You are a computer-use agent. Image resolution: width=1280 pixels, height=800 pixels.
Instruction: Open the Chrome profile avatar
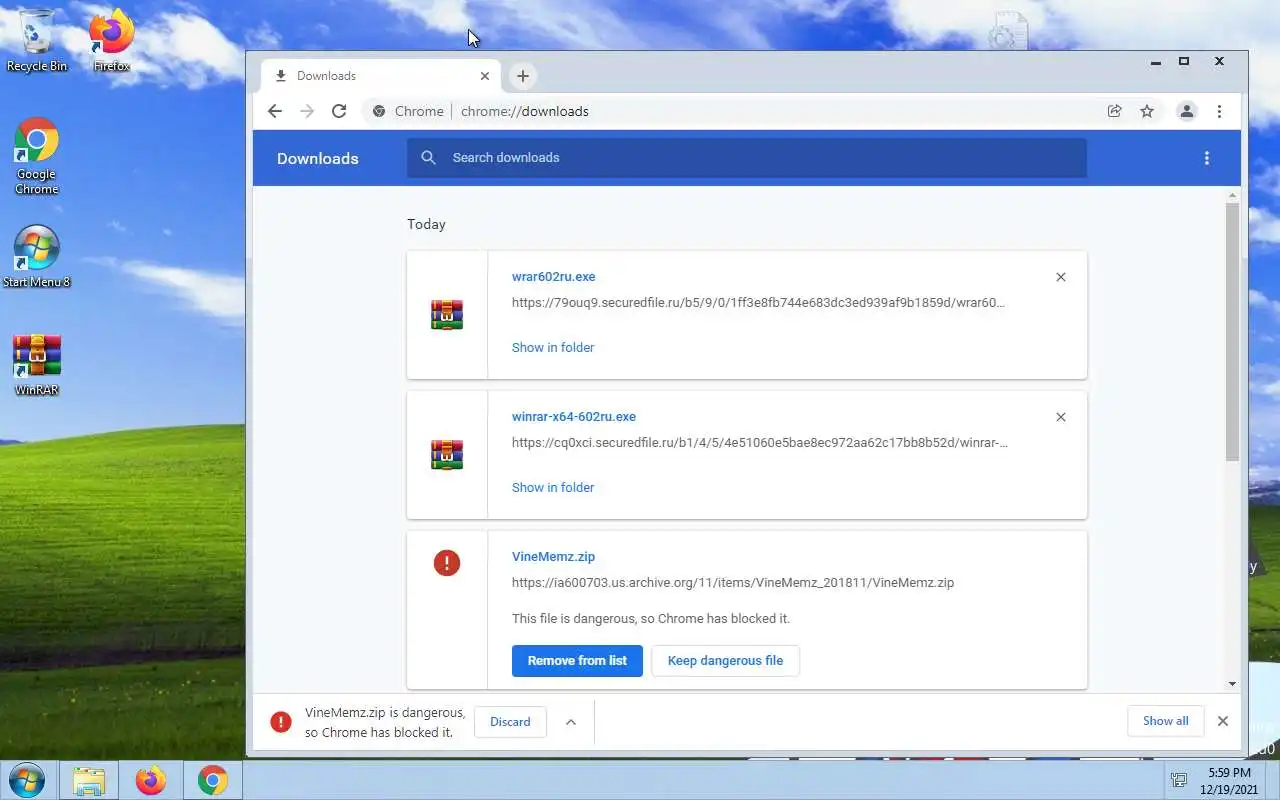(x=1187, y=111)
